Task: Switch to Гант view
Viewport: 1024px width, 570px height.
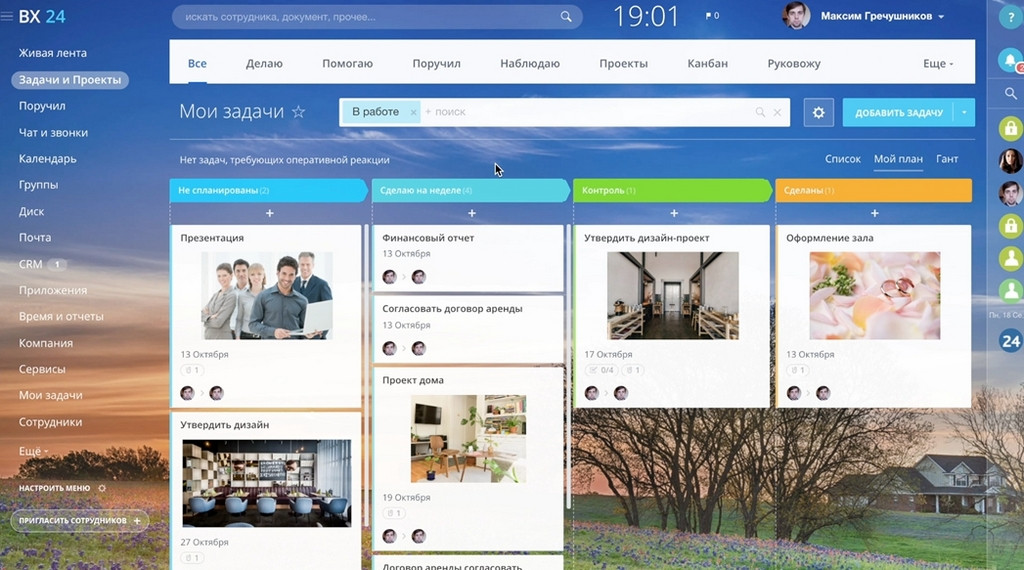Action: pos(947,159)
